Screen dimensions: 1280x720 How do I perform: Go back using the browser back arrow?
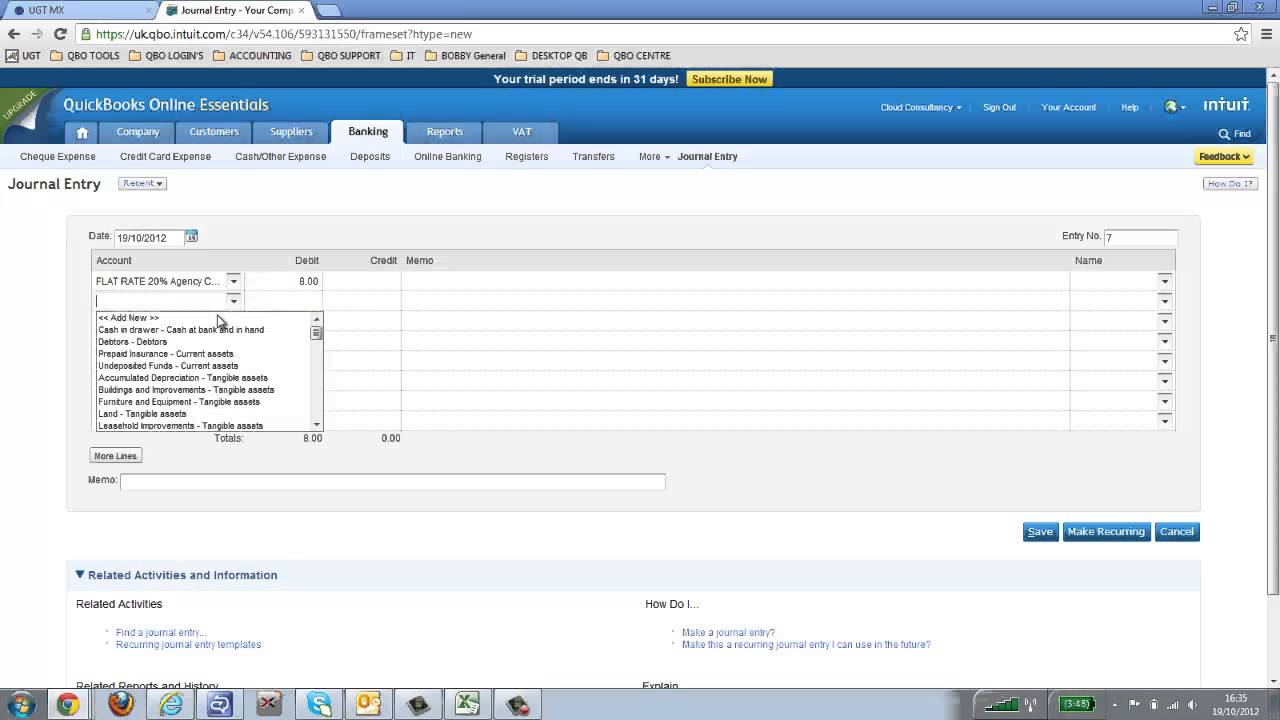14,34
